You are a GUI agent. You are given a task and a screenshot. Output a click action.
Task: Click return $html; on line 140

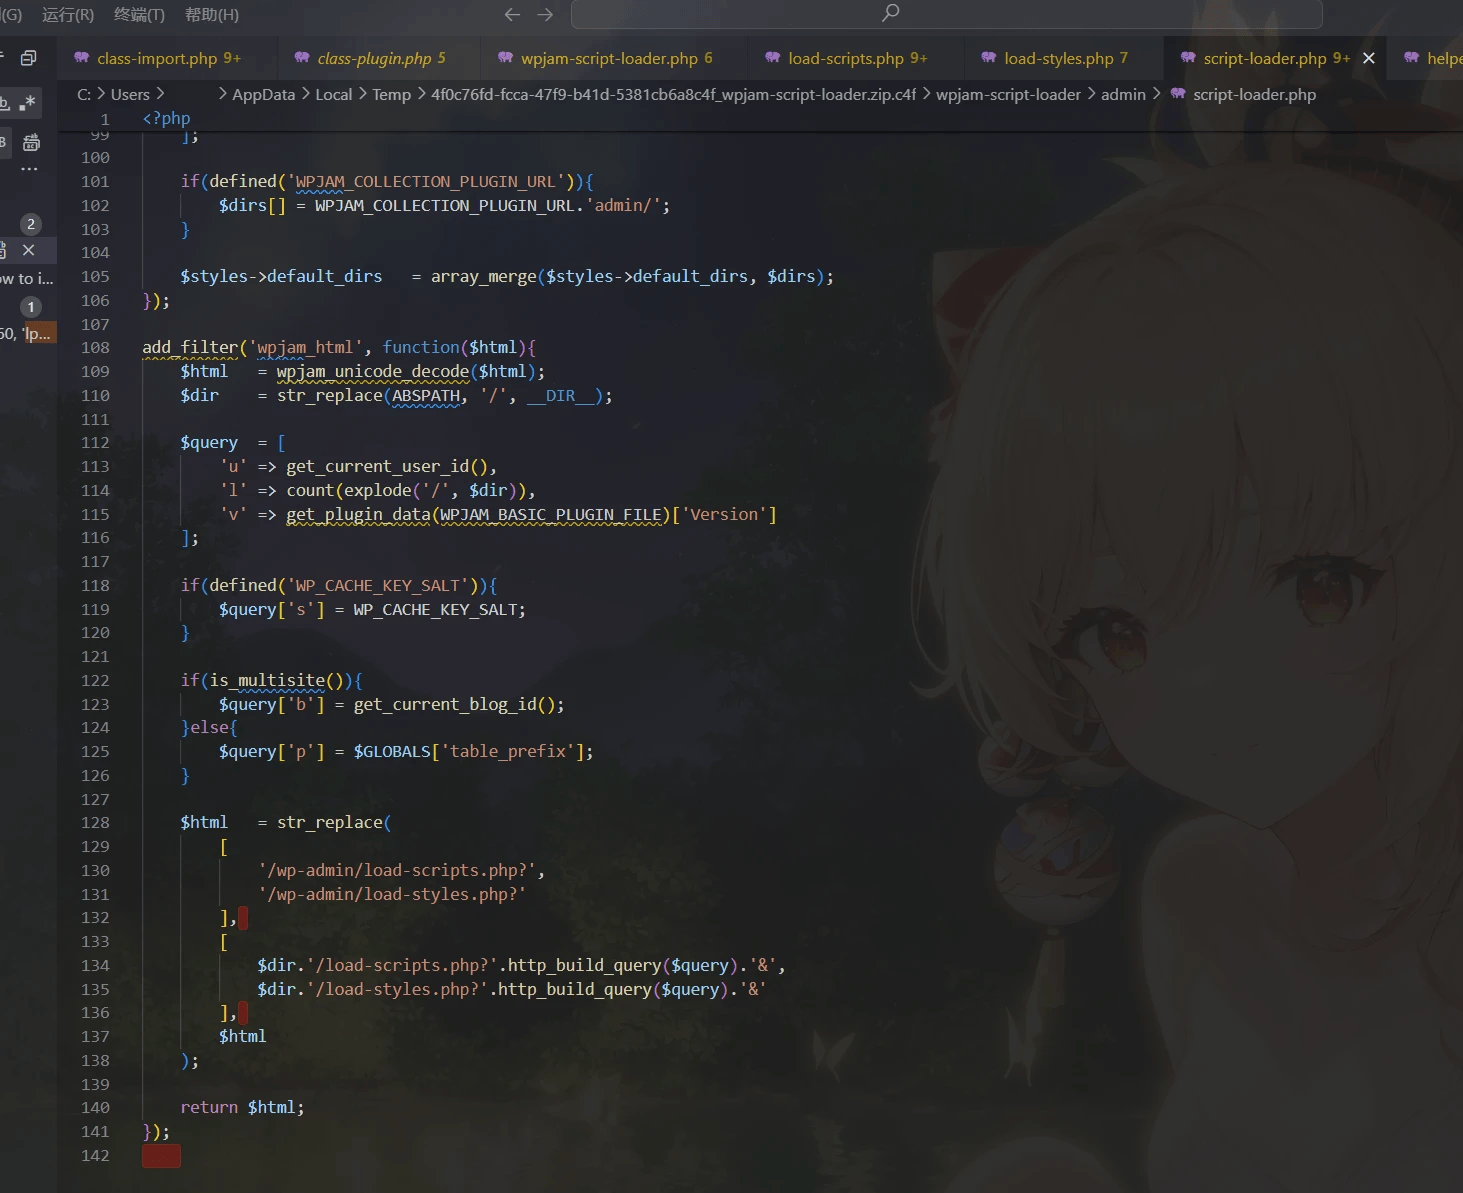[x=242, y=1108]
